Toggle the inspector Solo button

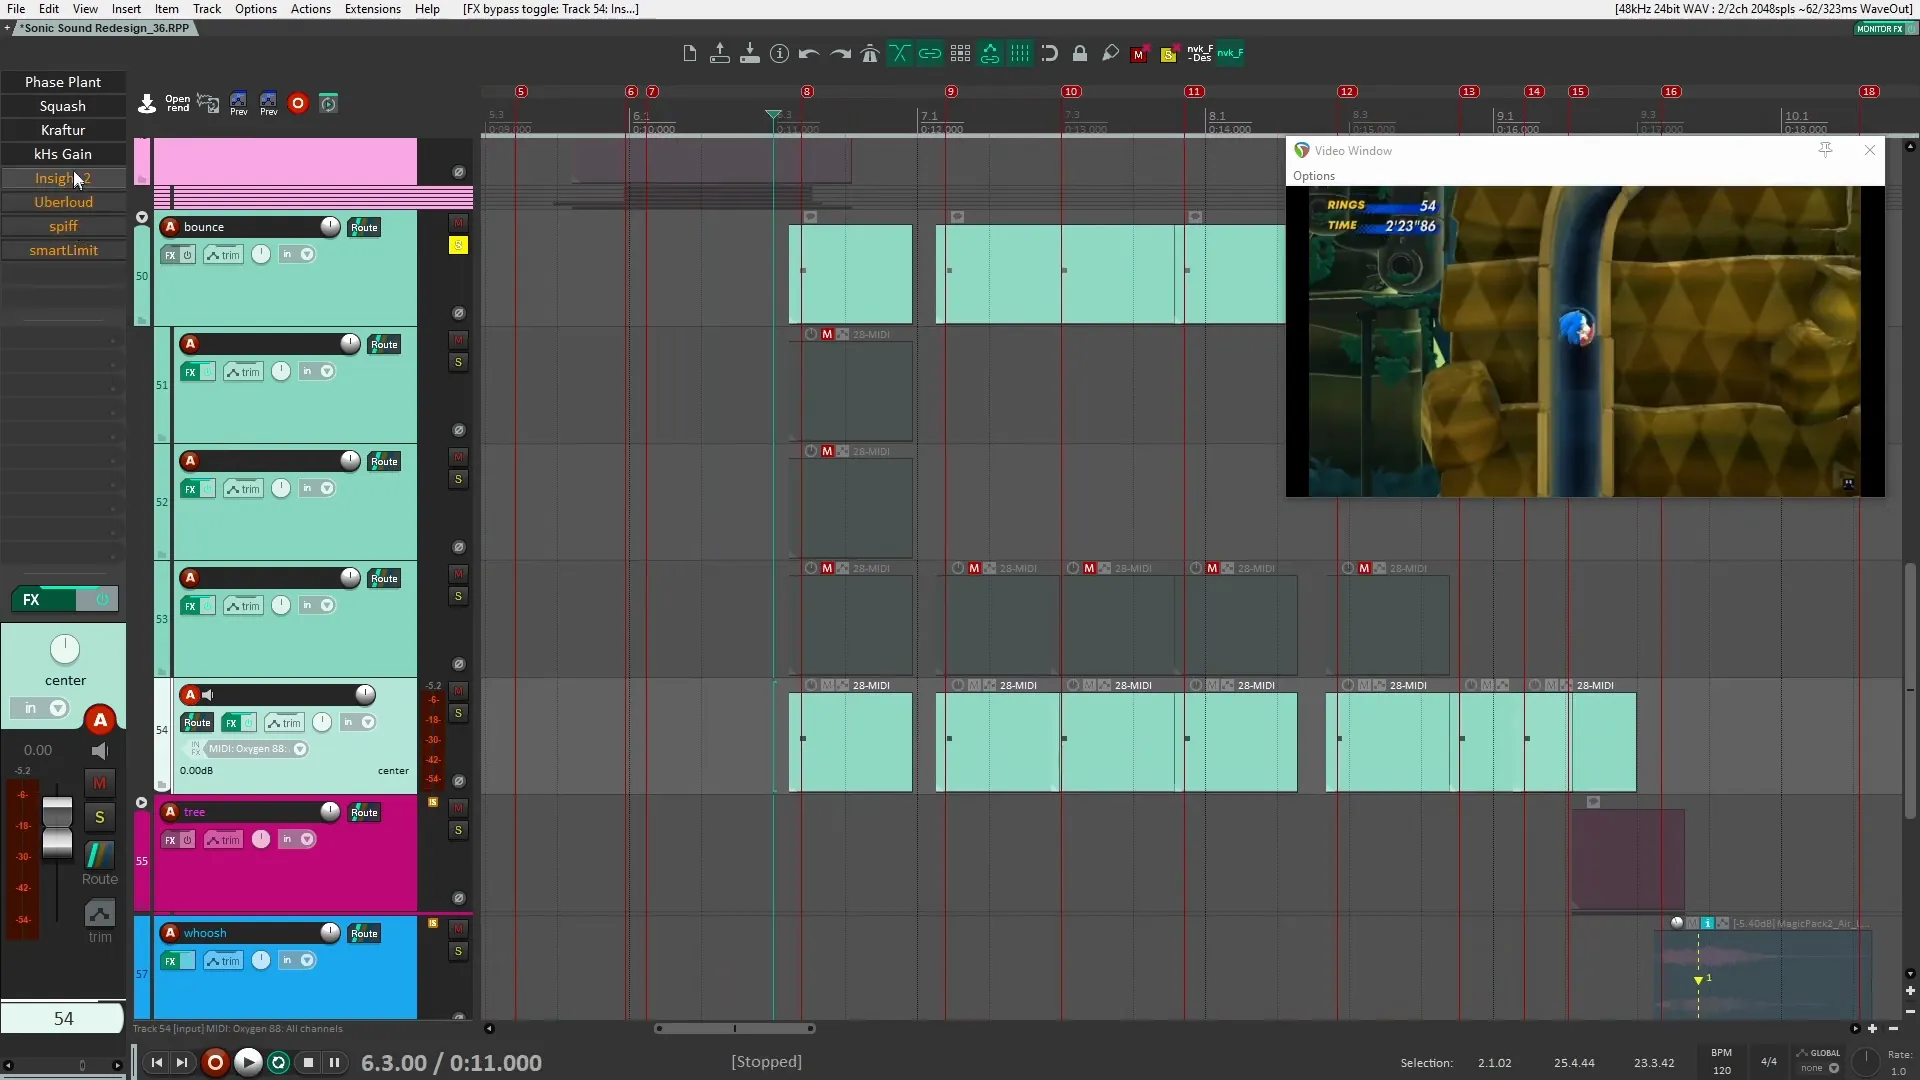pyautogui.click(x=99, y=817)
